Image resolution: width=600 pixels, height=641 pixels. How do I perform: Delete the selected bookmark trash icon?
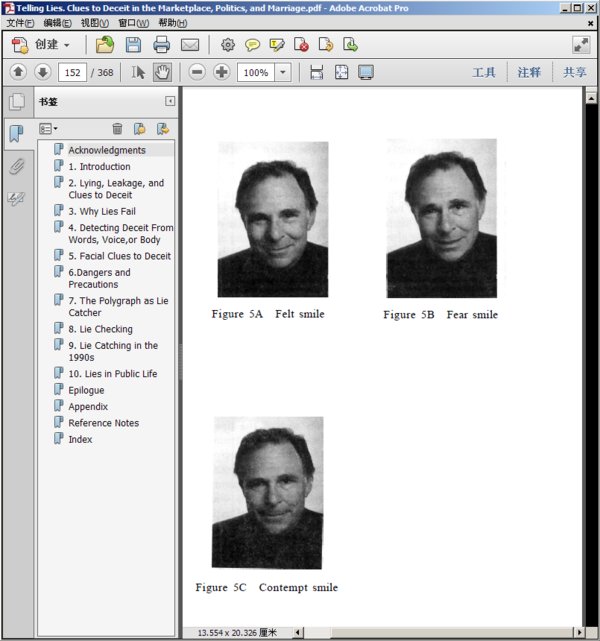[117, 129]
